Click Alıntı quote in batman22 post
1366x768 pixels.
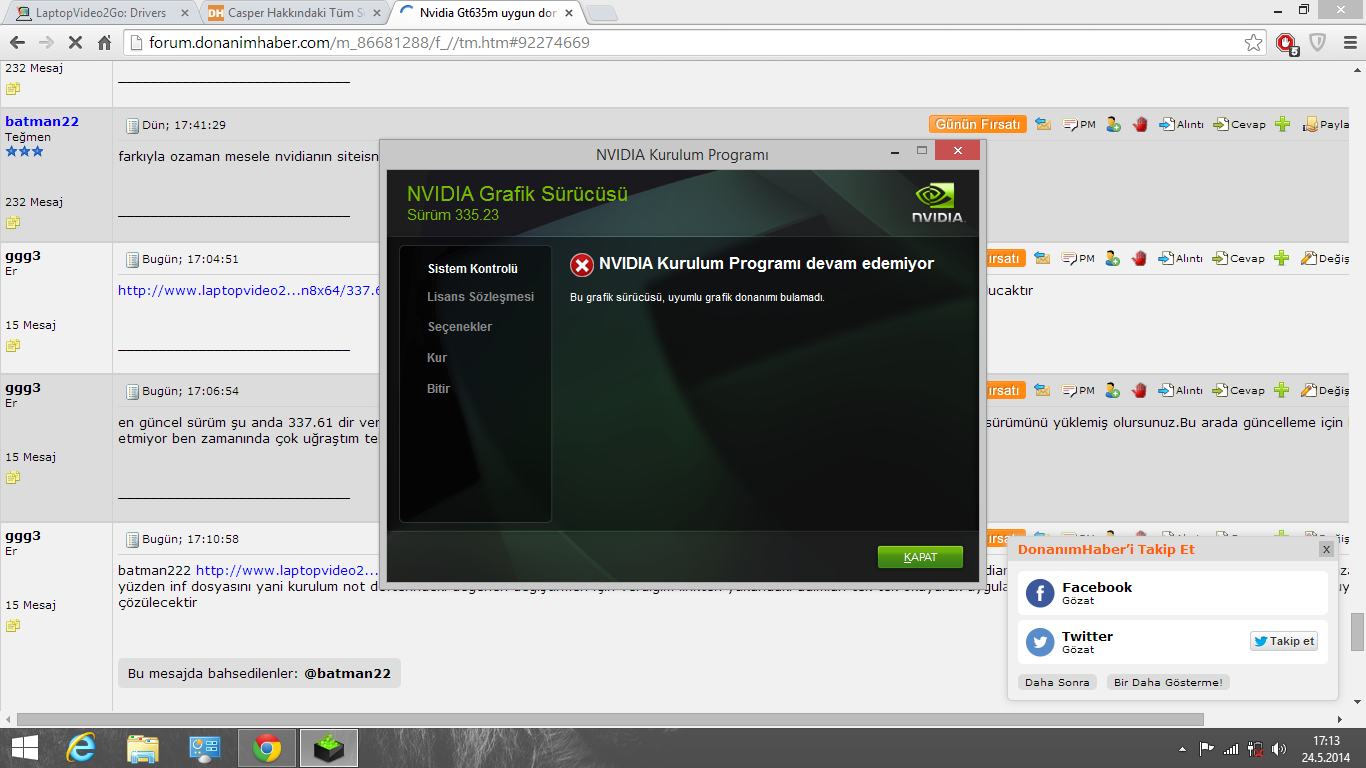1181,125
